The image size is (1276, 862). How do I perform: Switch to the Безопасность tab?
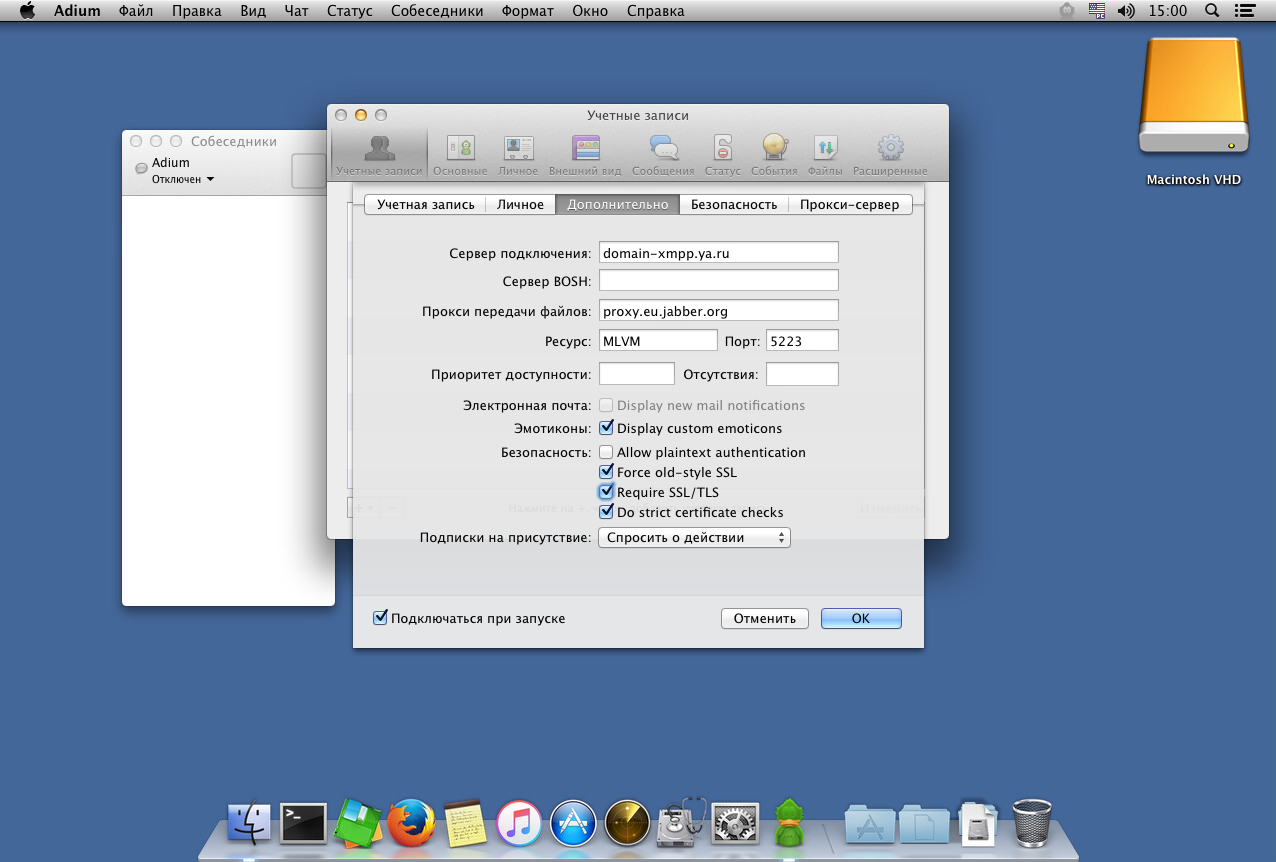click(733, 204)
